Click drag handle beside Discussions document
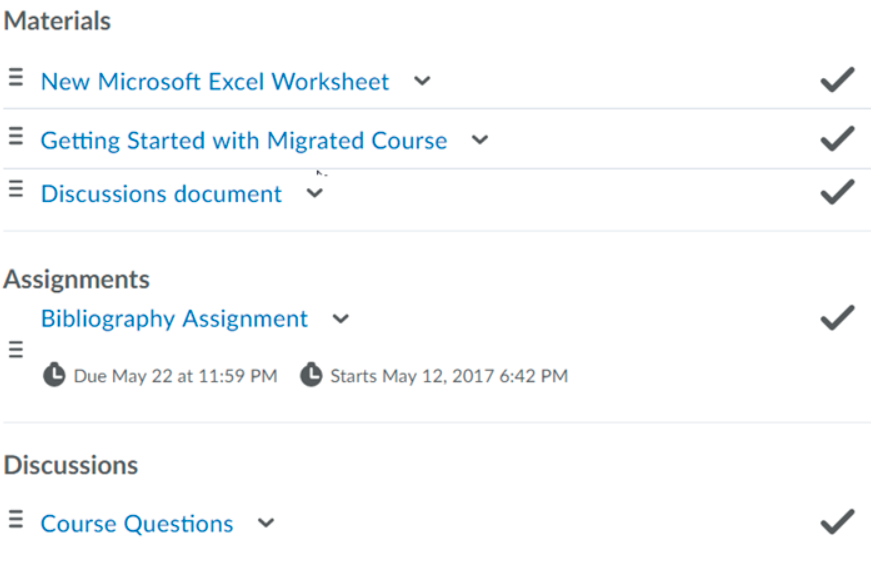Screen dimensions: 871x562 pos(16,189)
